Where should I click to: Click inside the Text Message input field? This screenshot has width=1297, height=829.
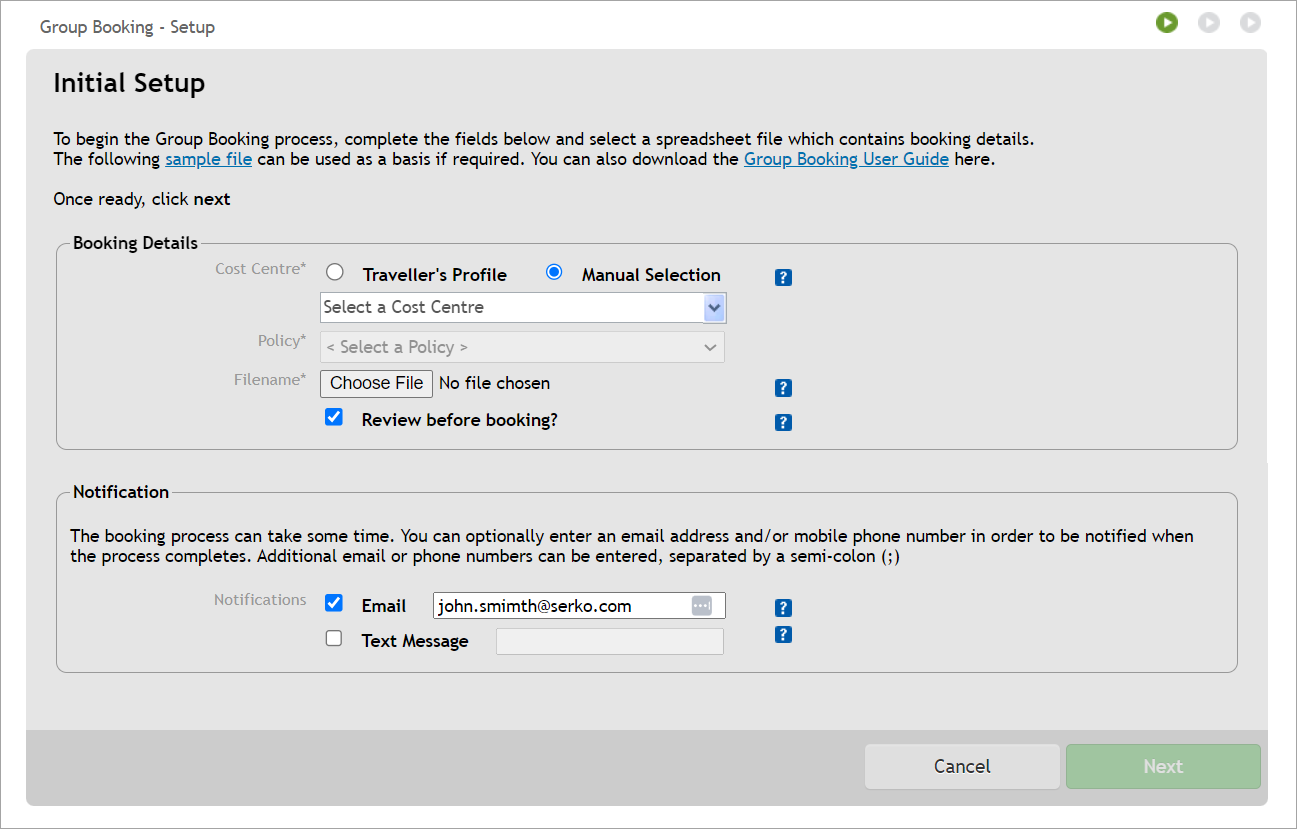[610, 640]
